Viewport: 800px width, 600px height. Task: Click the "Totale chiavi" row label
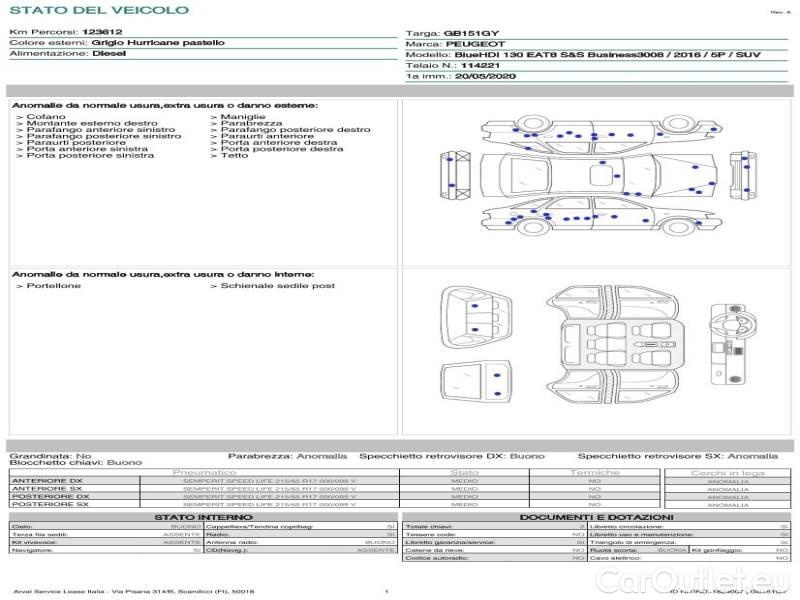click(429, 527)
